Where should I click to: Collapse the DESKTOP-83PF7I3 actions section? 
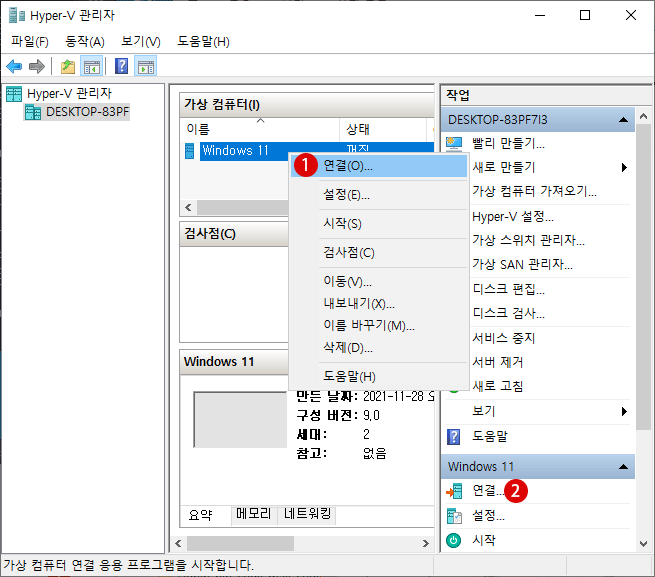coord(623,120)
